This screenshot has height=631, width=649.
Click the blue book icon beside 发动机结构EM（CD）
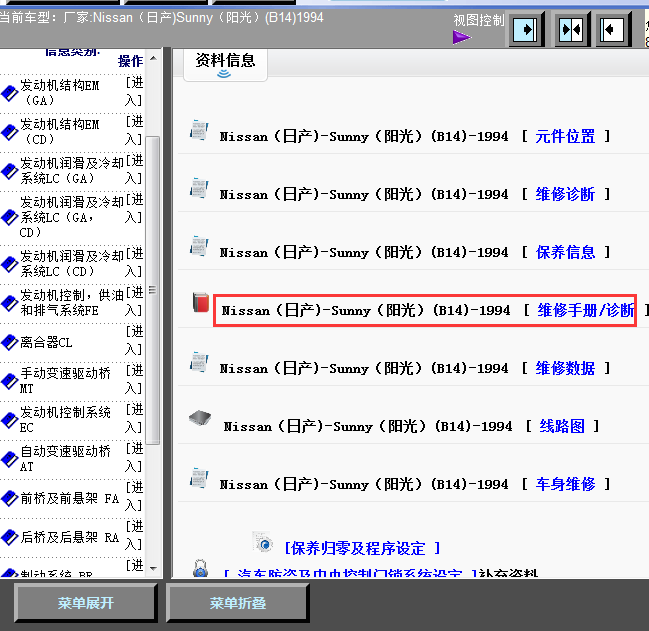[x=9, y=132]
